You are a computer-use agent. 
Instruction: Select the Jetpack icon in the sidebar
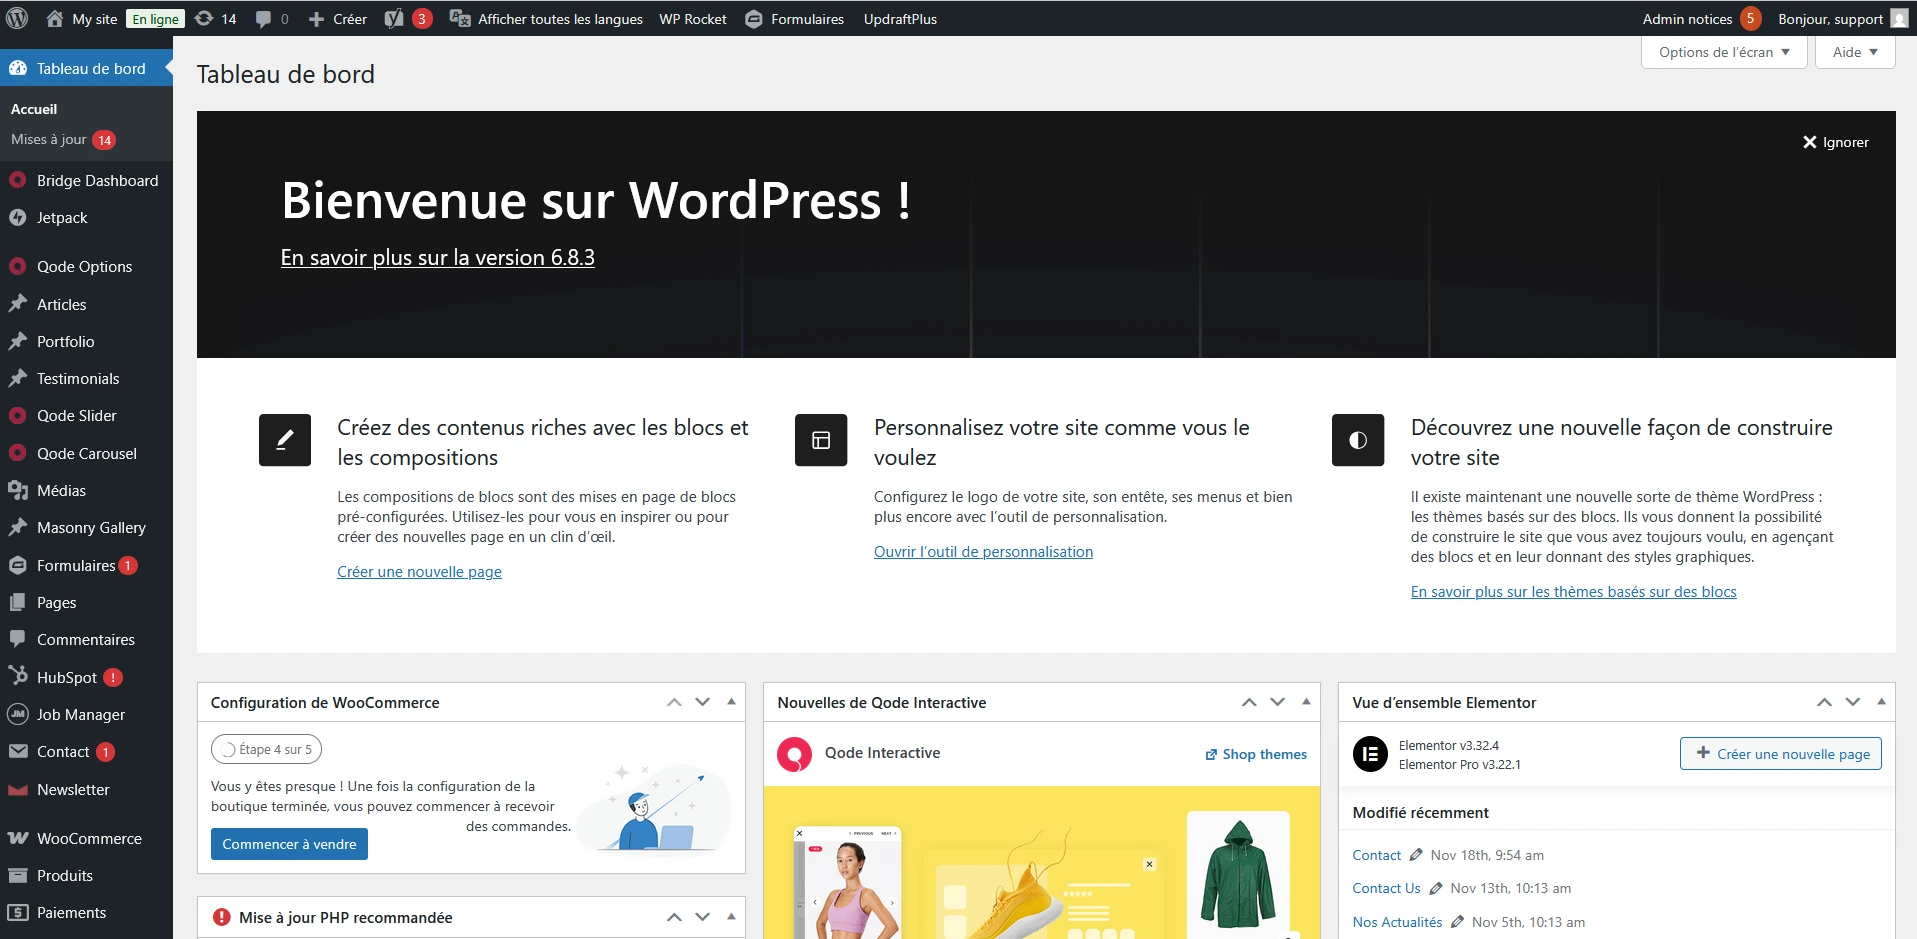coord(18,217)
